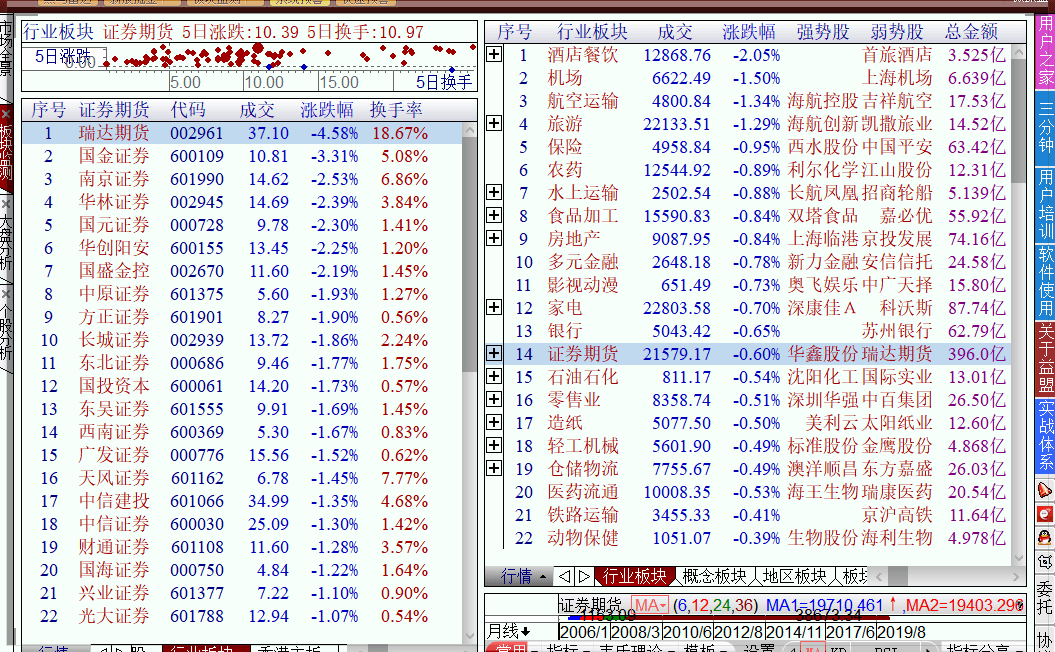Click the stock list vertical scrollbar thumb

coord(470,254)
